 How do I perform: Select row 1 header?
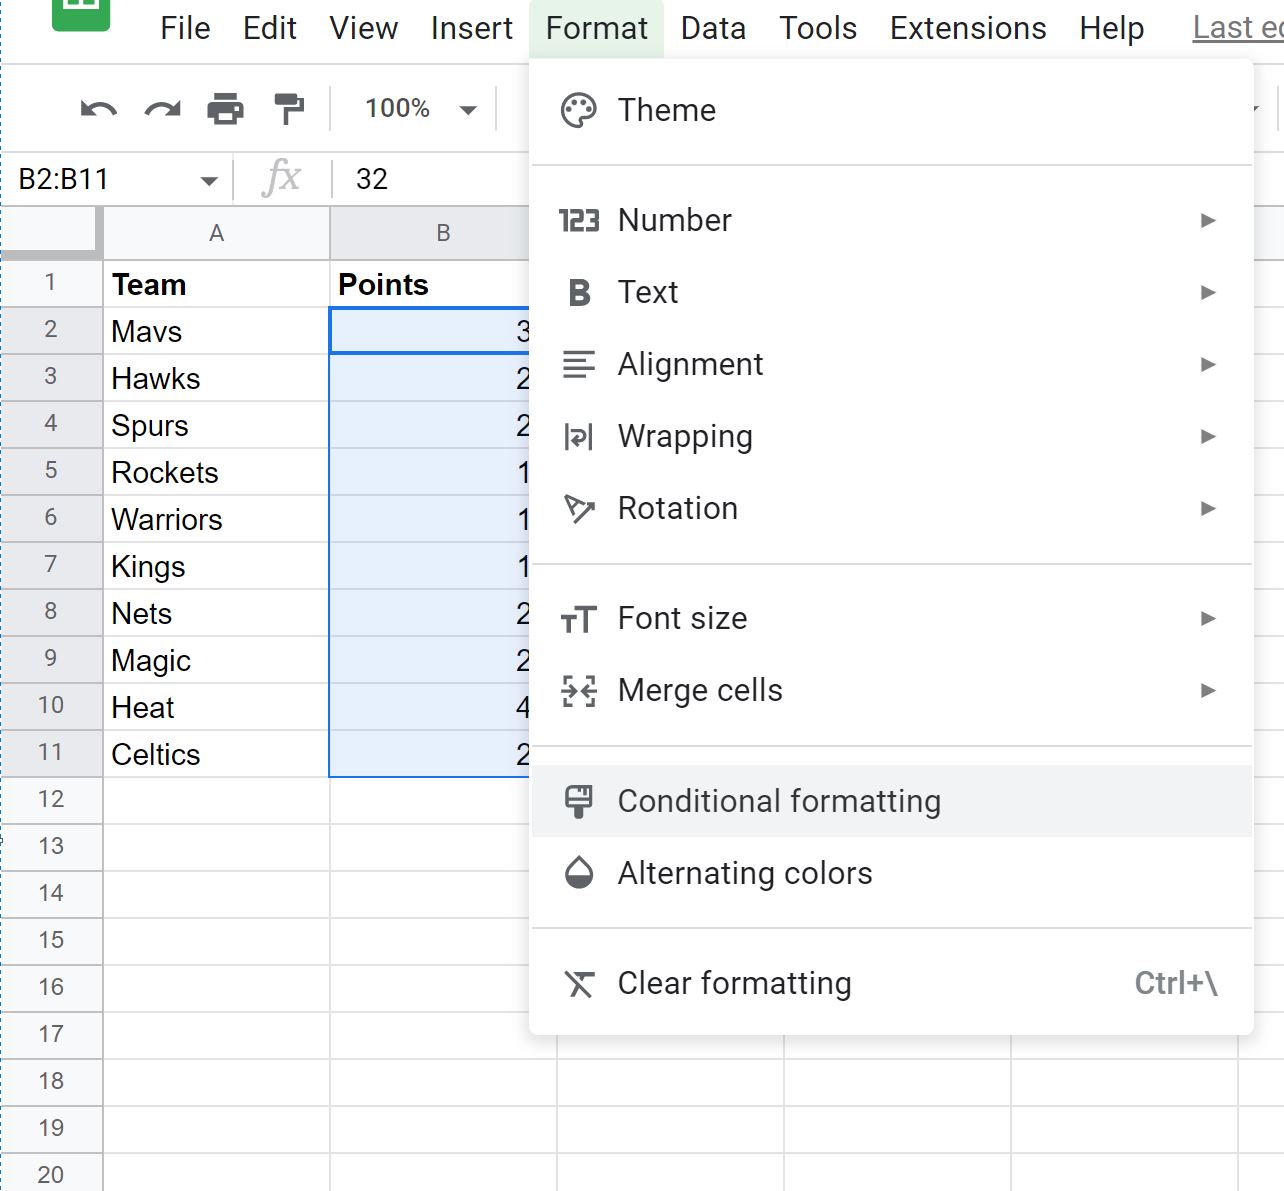[50, 283]
